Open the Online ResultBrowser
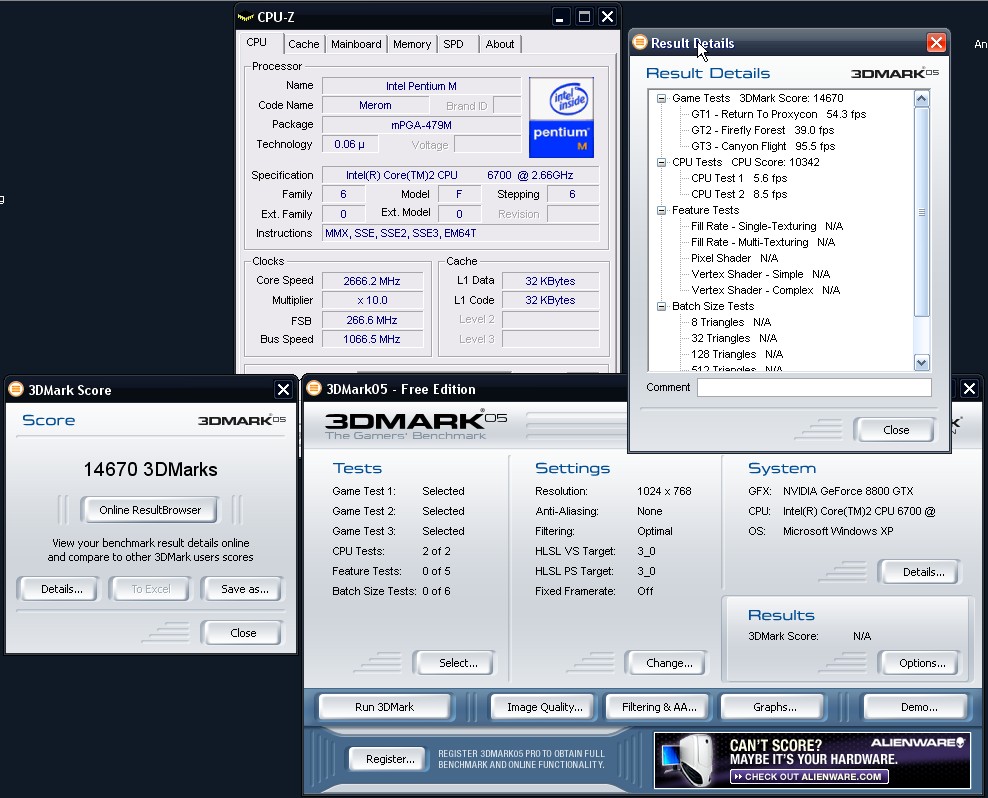Viewport: 988px width, 798px height. pyautogui.click(x=150, y=510)
